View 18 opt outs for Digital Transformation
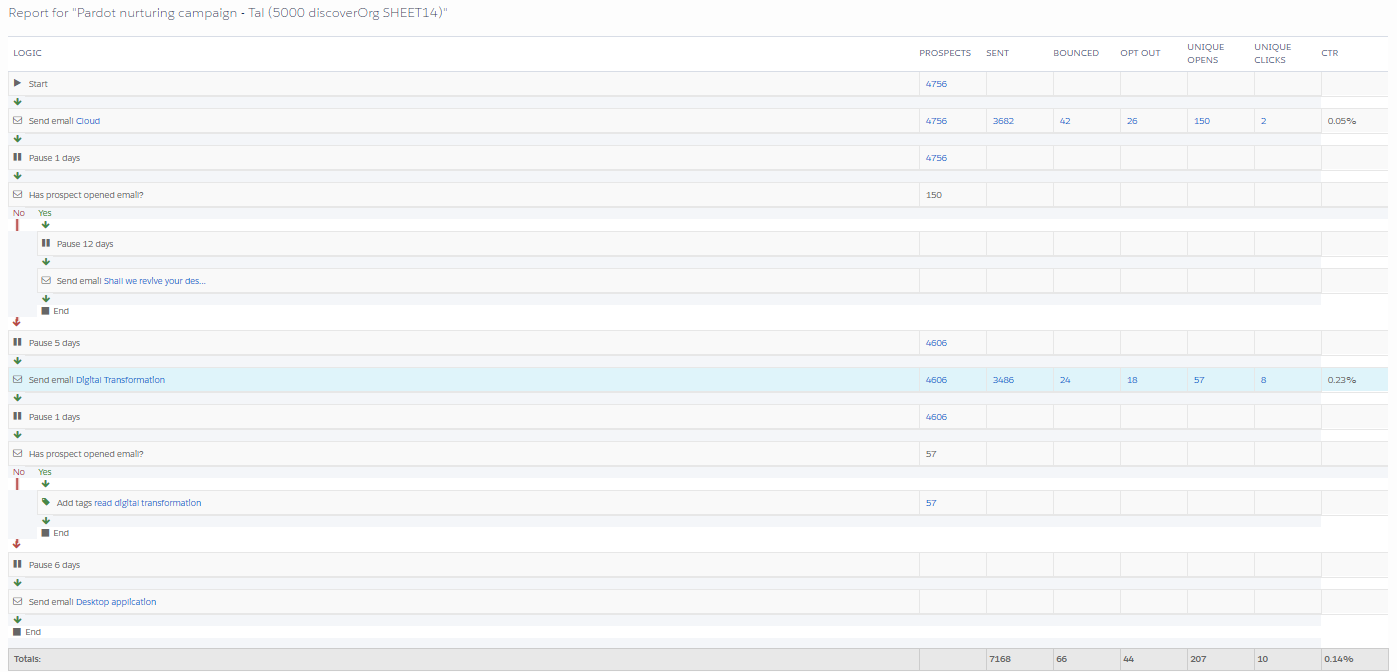 tap(1131, 380)
